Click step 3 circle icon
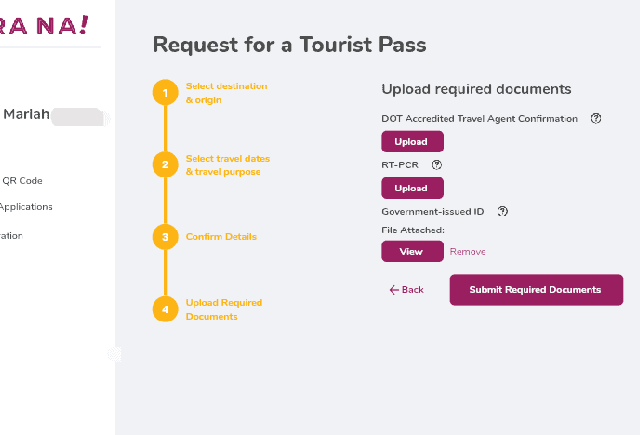This screenshot has height=435, width=640. coord(165,237)
